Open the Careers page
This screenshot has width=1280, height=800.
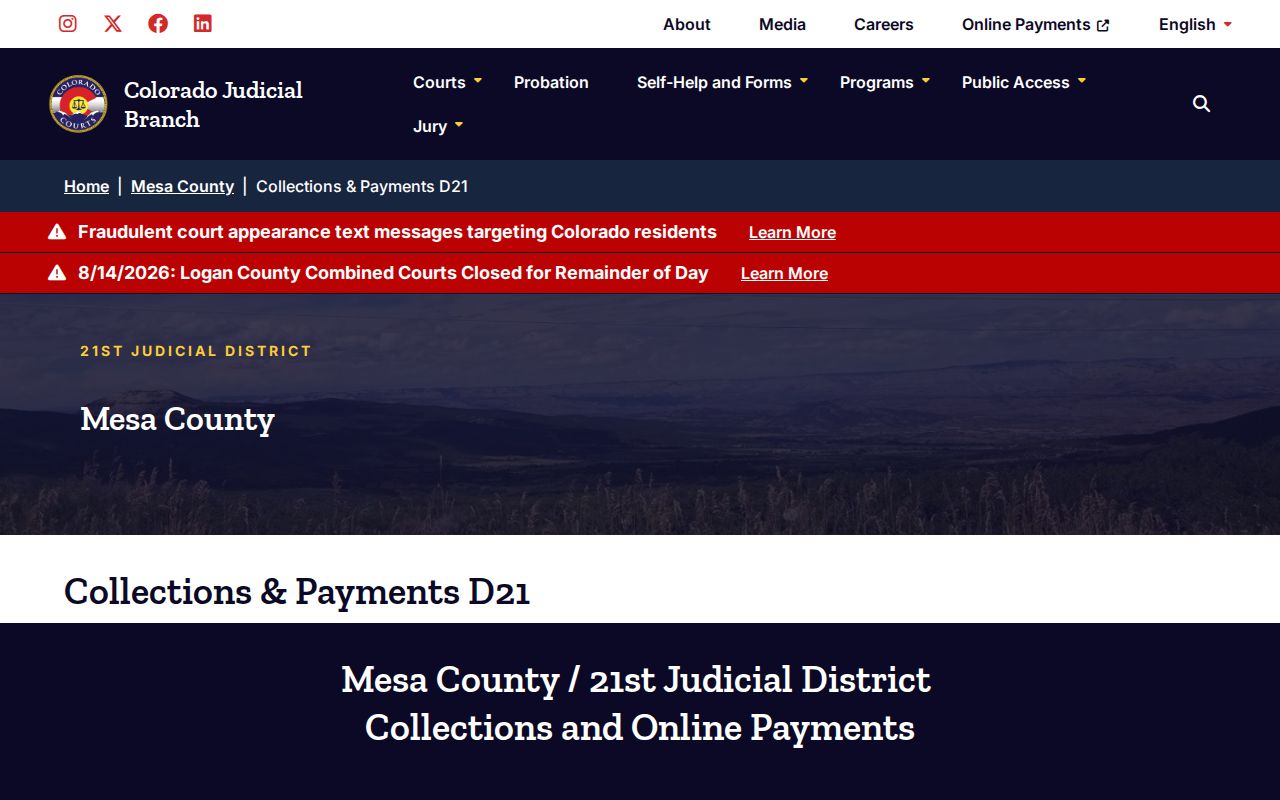(x=884, y=24)
